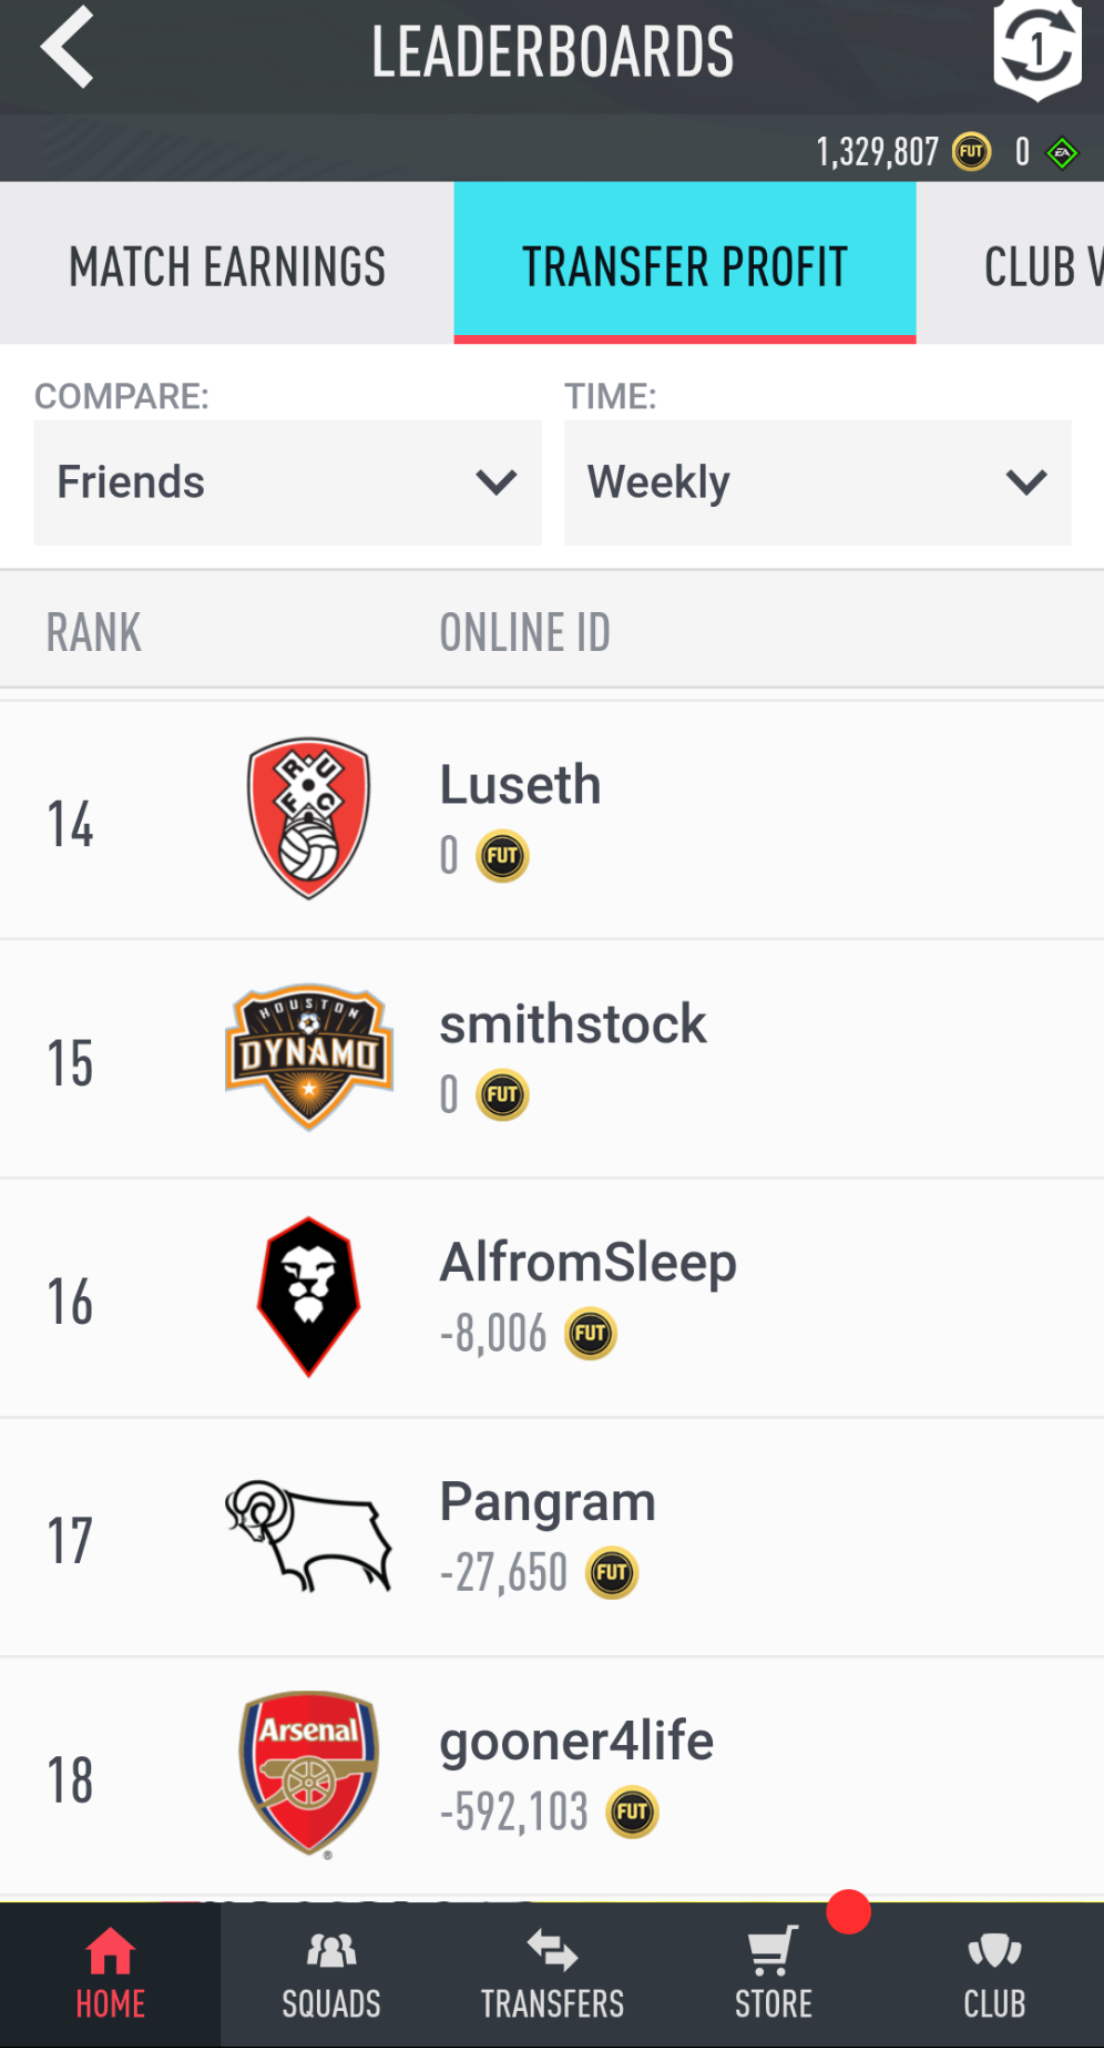Image resolution: width=1104 pixels, height=2048 pixels.
Task: Select the Transfer Profit tab
Action: click(x=685, y=266)
